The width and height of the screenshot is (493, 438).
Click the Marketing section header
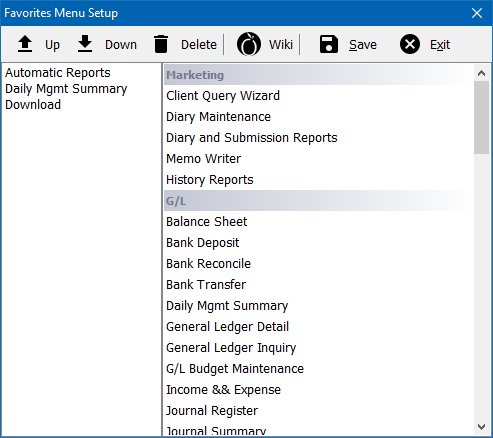click(x=318, y=75)
